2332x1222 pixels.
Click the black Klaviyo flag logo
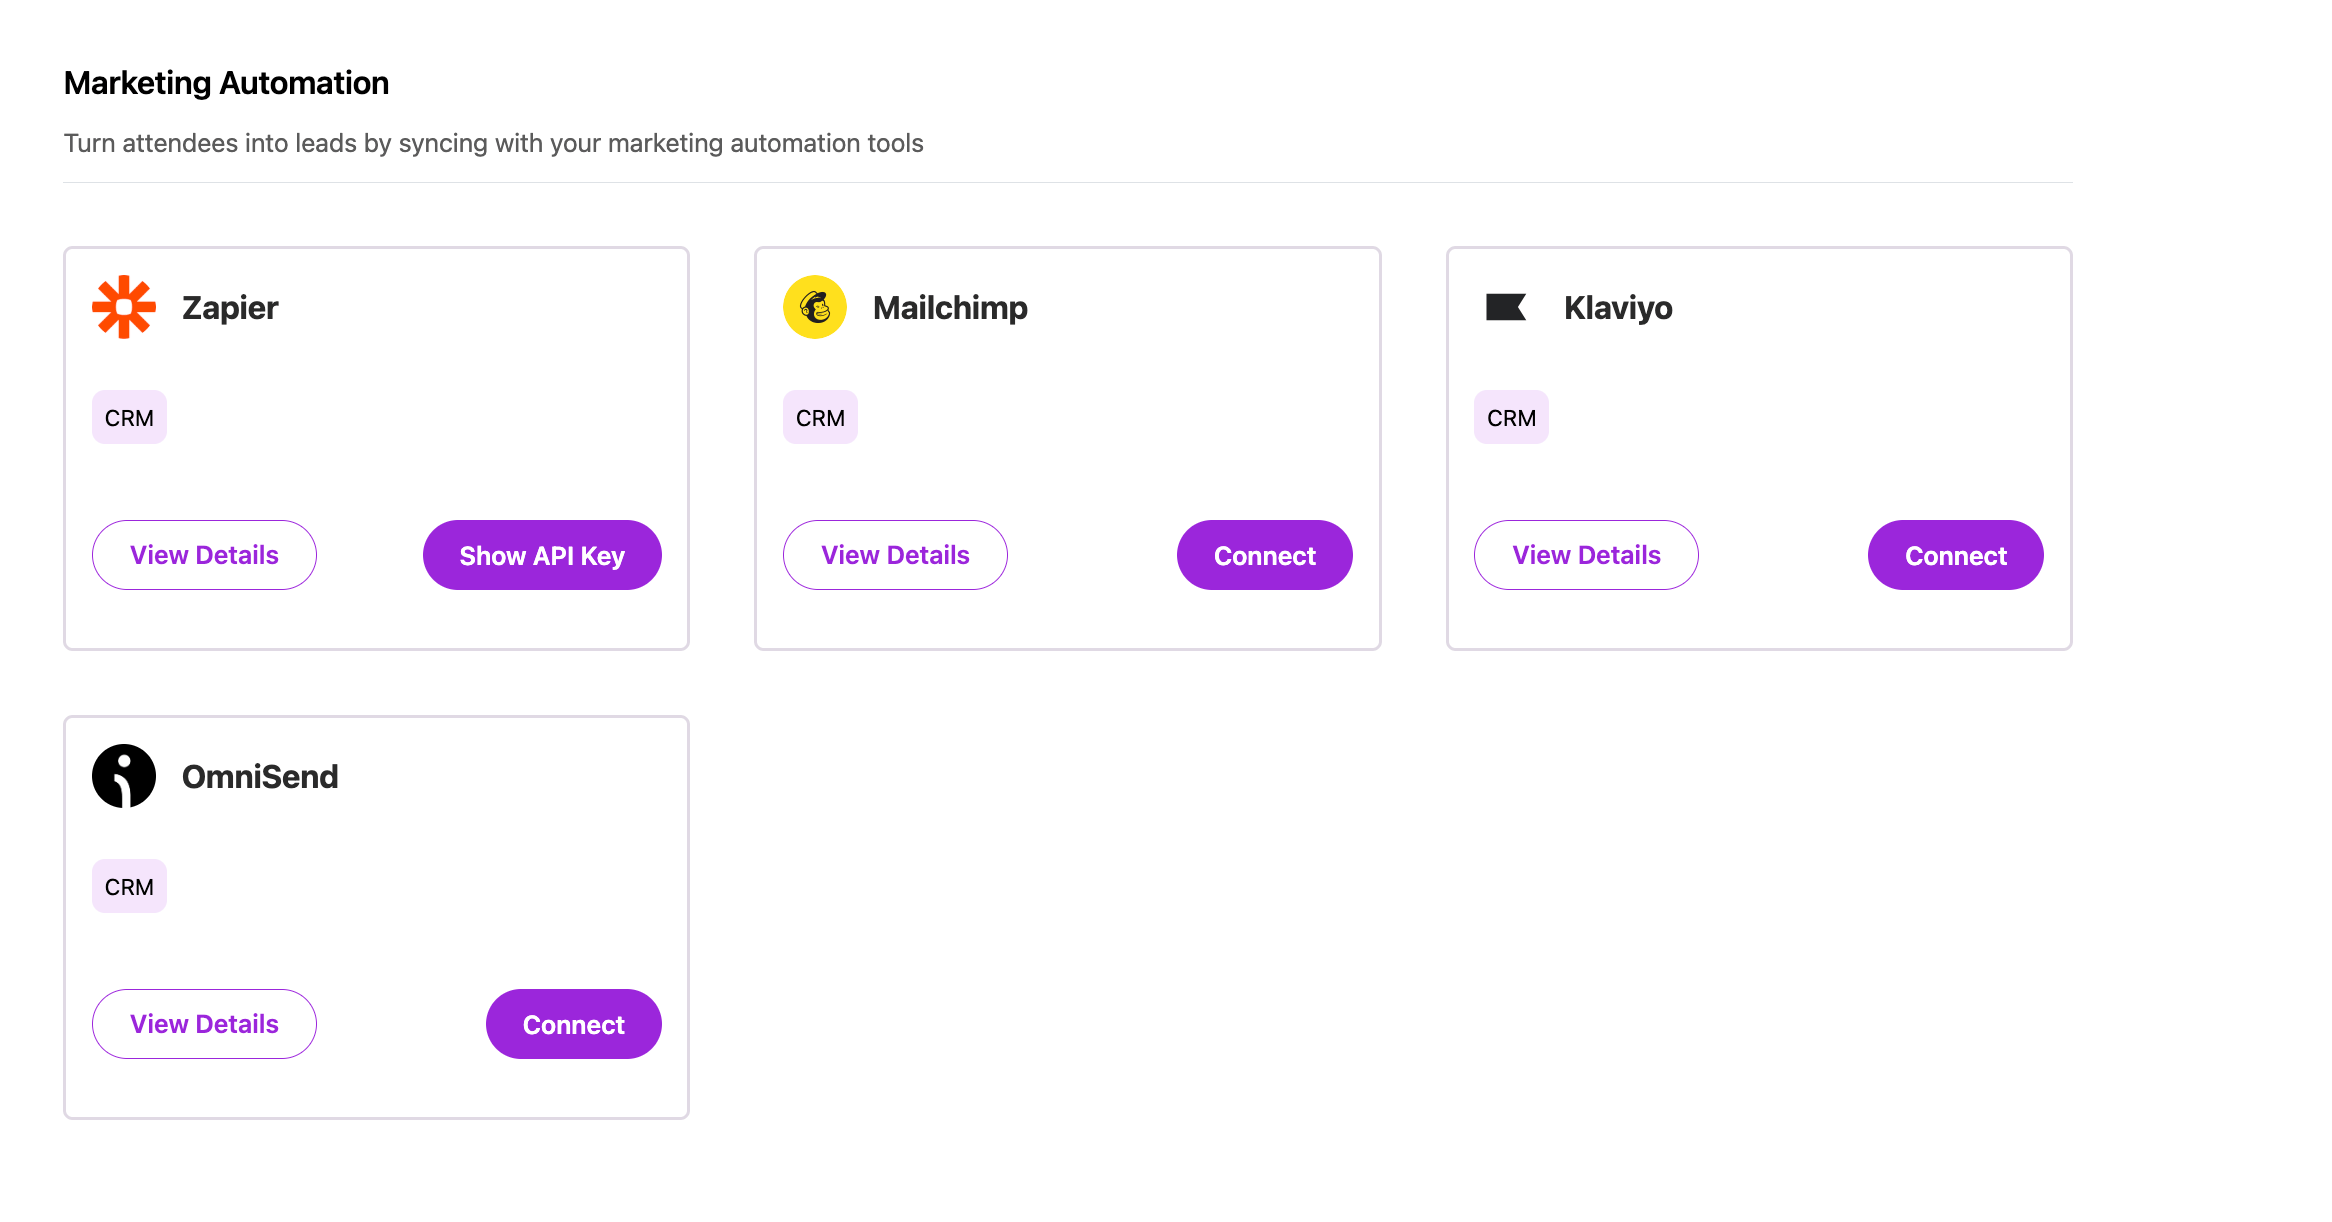tap(1506, 307)
